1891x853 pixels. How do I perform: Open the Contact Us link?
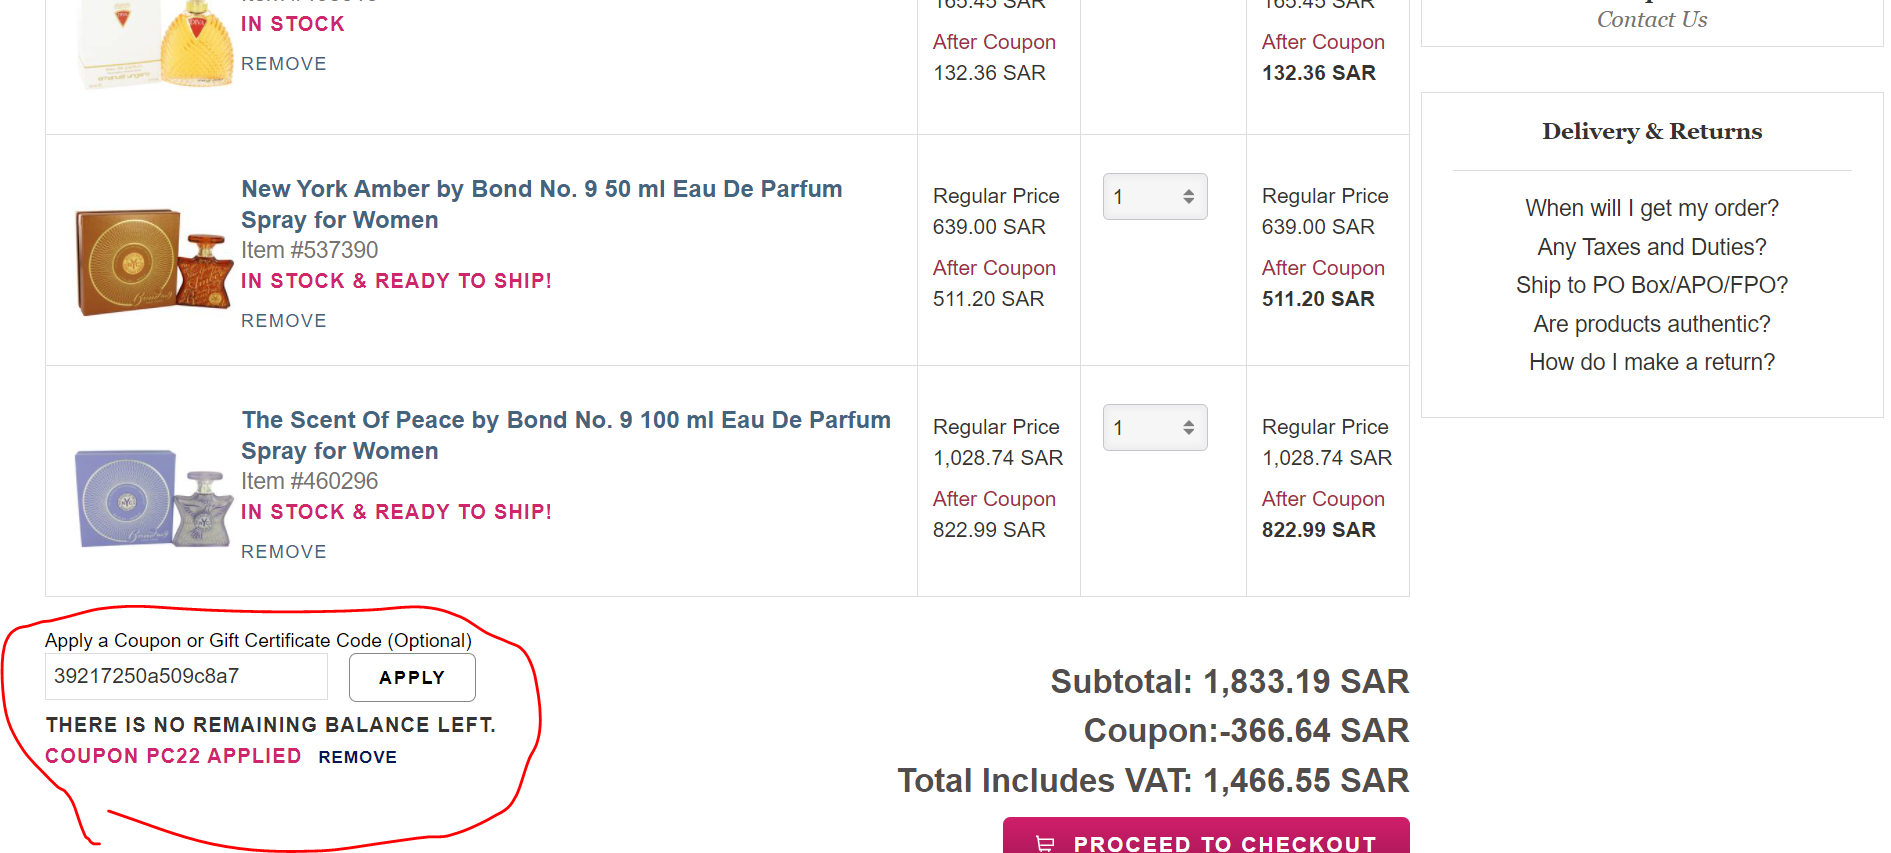1651,20
